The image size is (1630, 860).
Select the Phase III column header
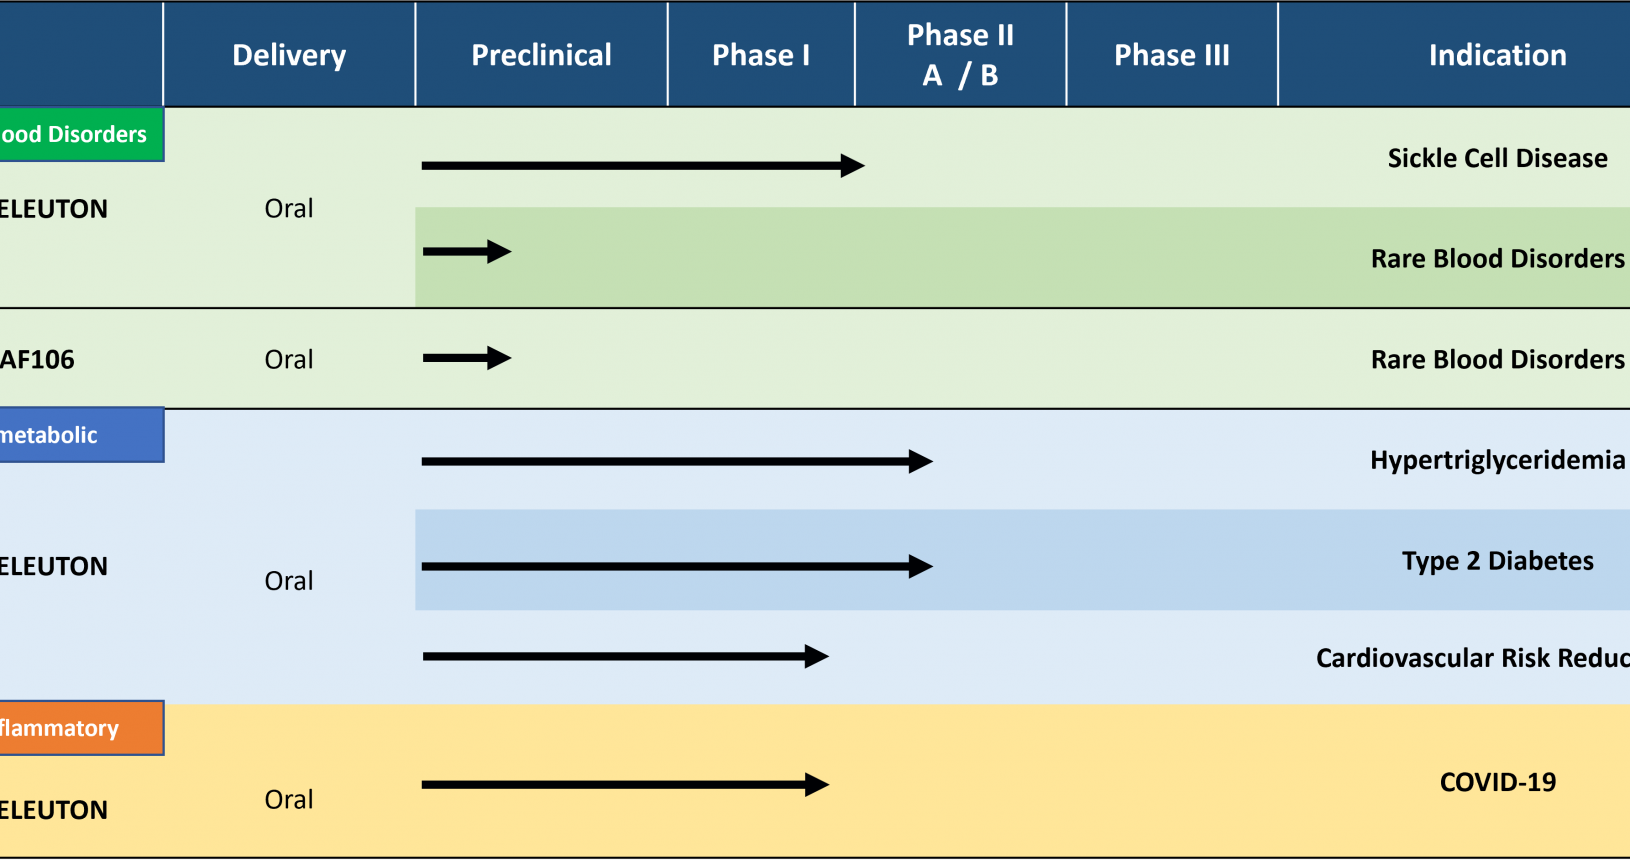click(x=1172, y=54)
